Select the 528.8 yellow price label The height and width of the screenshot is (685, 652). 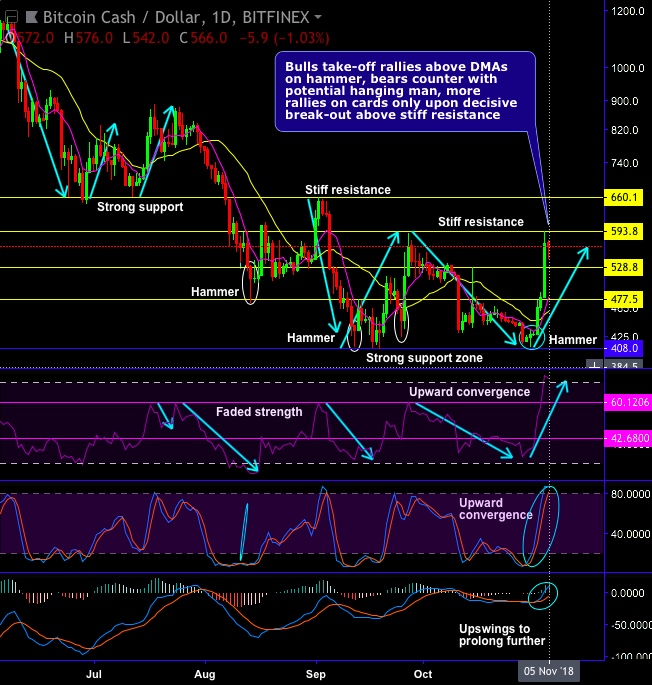pos(624,267)
